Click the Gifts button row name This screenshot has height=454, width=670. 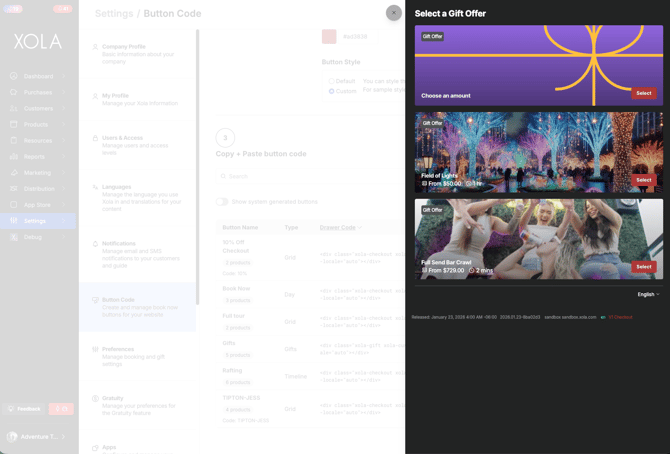229,343
